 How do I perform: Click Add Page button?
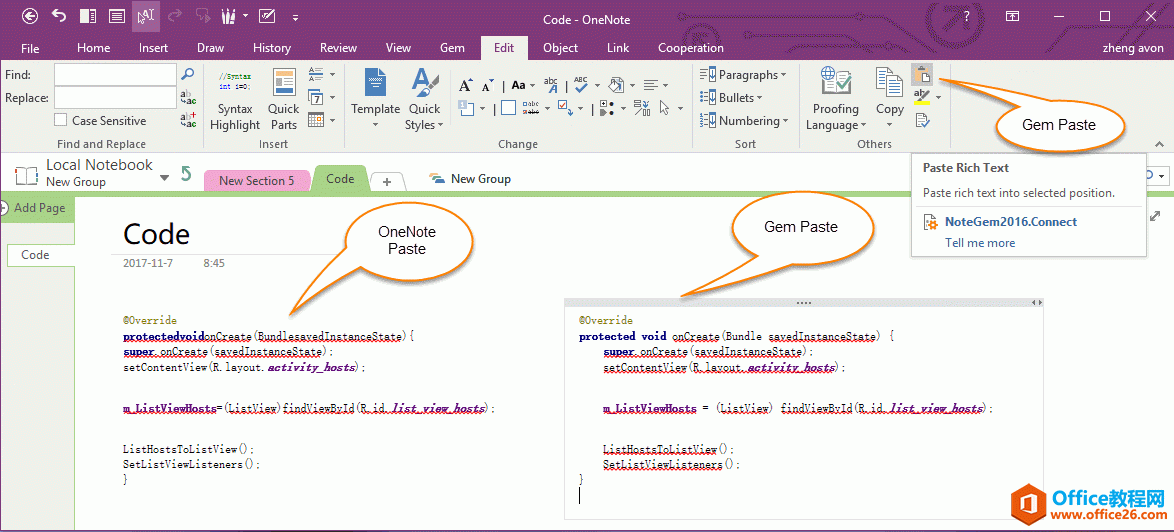point(37,208)
